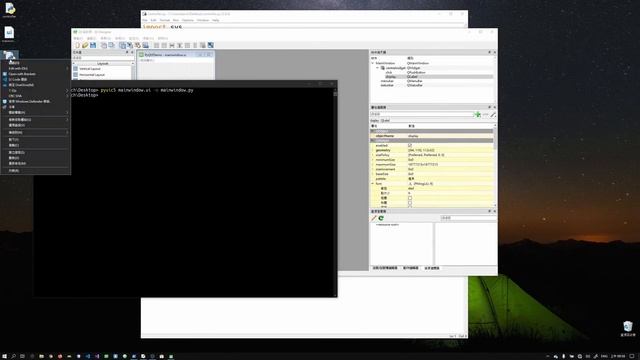Image resolution: width=640 pixels, height=360 pixels.
Task: Click the widget box filter input field
Action: point(103,58)
